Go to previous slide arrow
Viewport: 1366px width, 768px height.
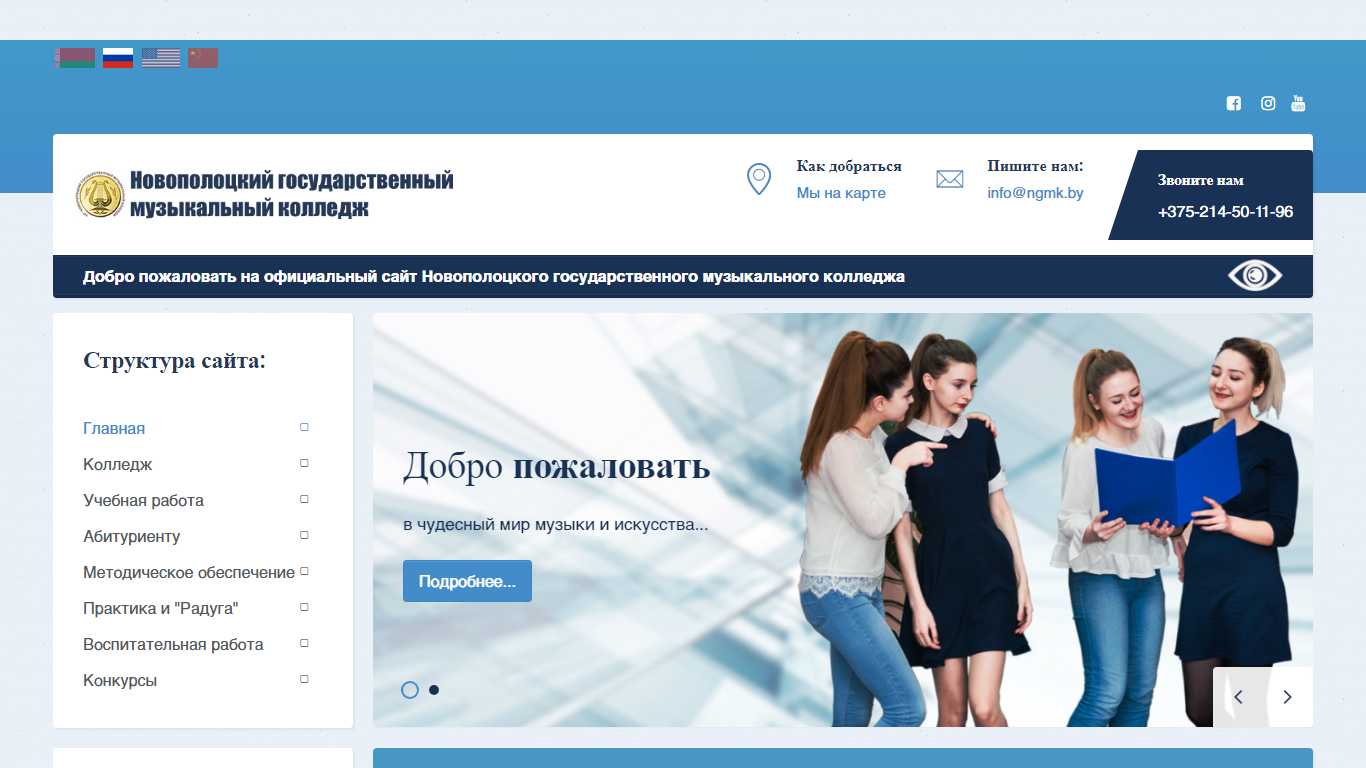(x=1238, y=697)
